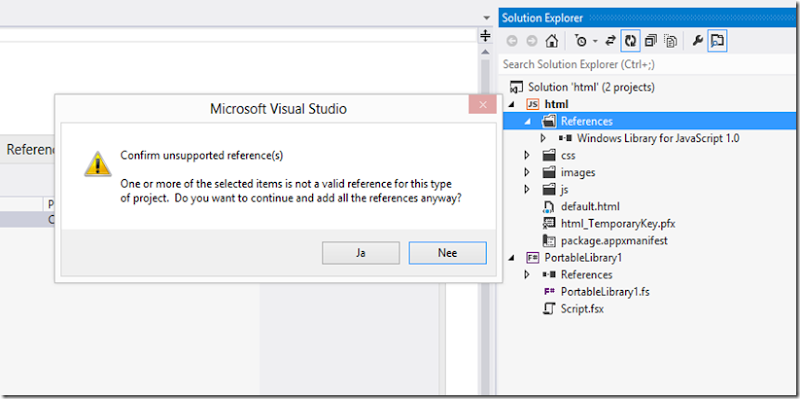
Task: Click the Forward arrow in Solution Explorer toolbar
Action: point(532,41)
